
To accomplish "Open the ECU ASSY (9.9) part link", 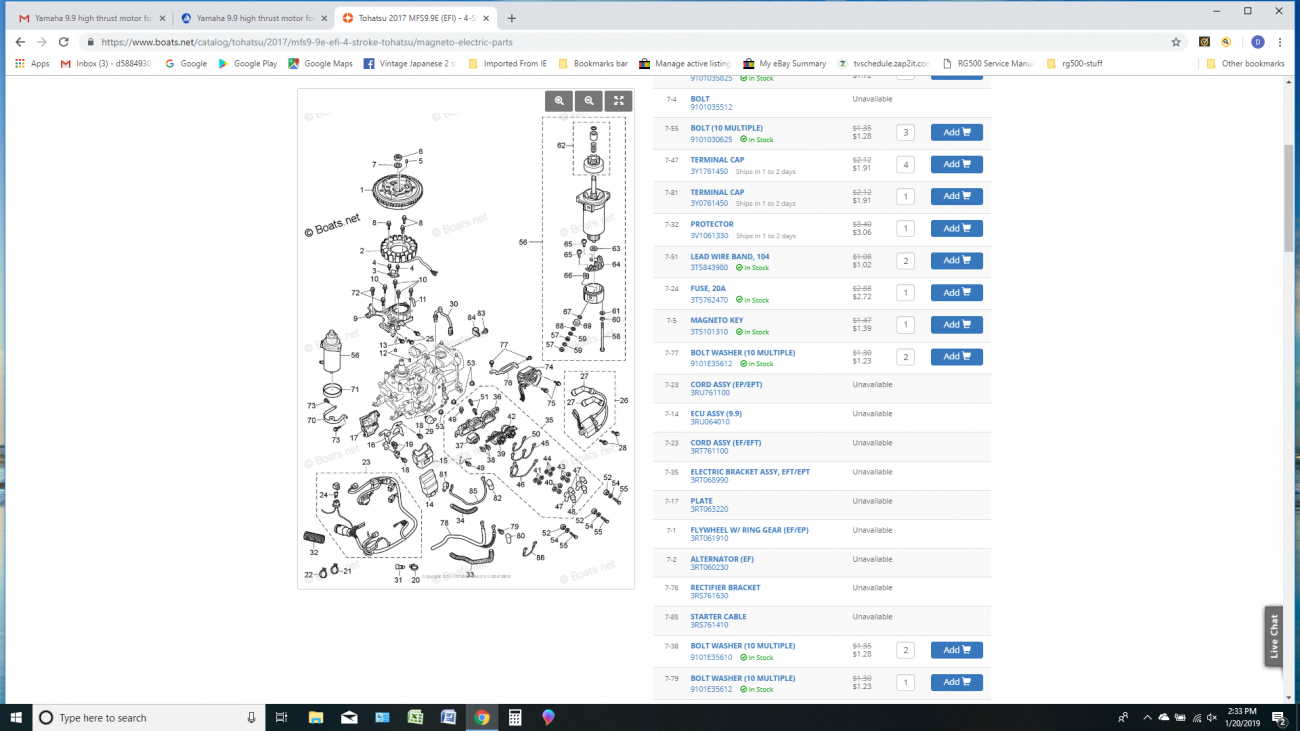I will point(716,413).
